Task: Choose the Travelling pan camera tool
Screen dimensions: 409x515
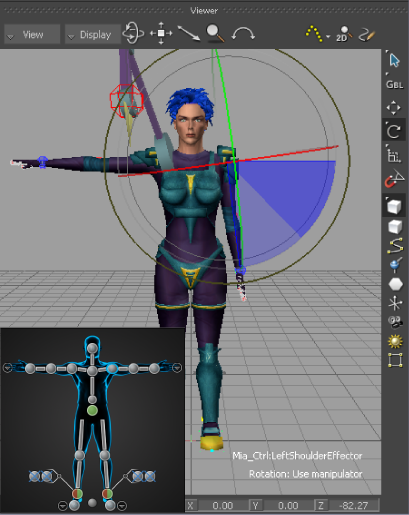Action: click(161, 33)
